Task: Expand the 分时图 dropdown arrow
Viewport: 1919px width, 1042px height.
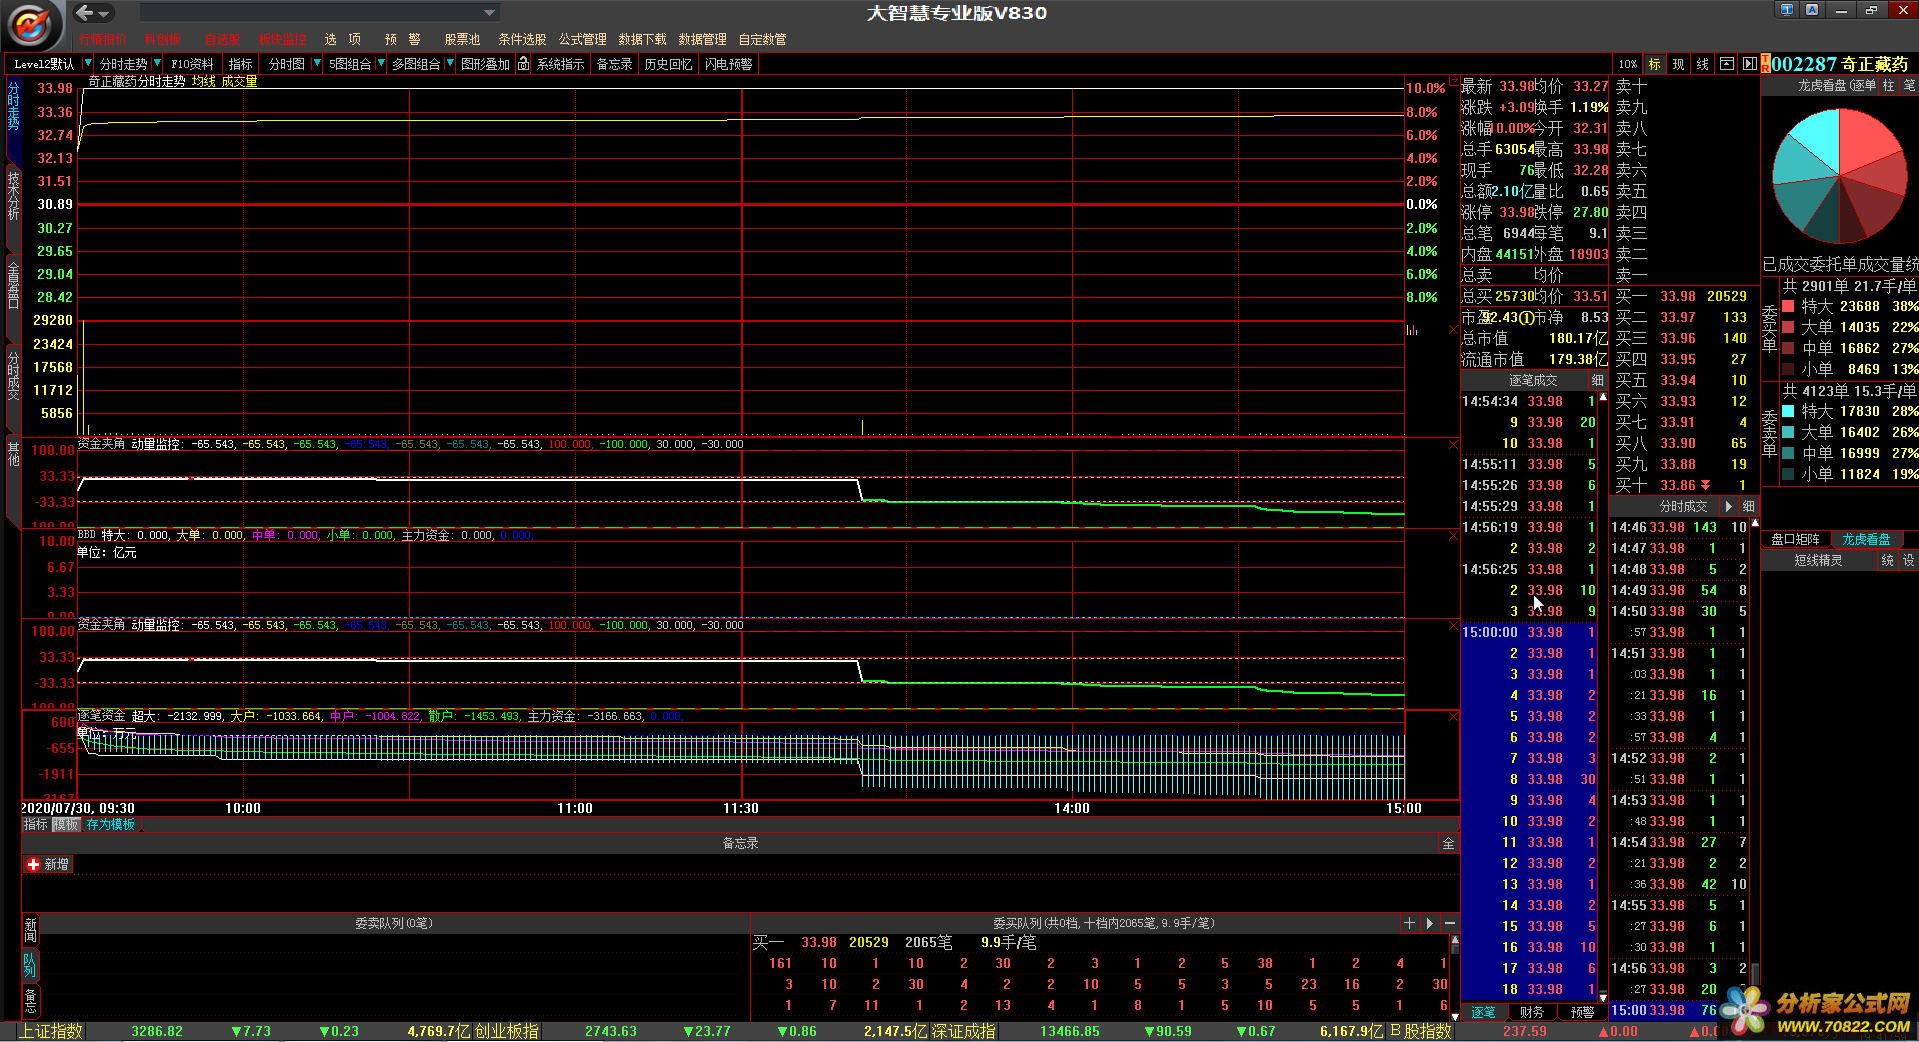Action: click(x=317, y=64)
